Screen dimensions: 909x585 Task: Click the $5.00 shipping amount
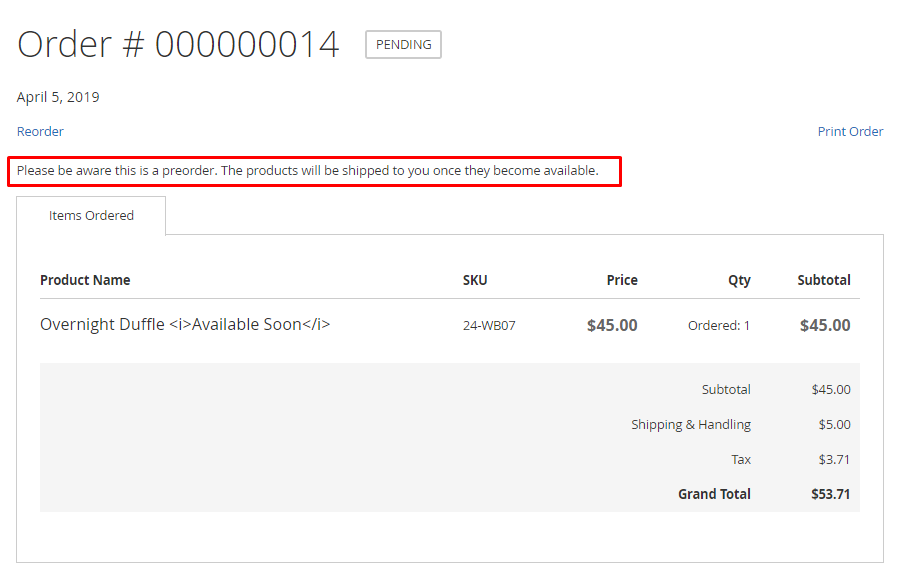coord(834,424)
